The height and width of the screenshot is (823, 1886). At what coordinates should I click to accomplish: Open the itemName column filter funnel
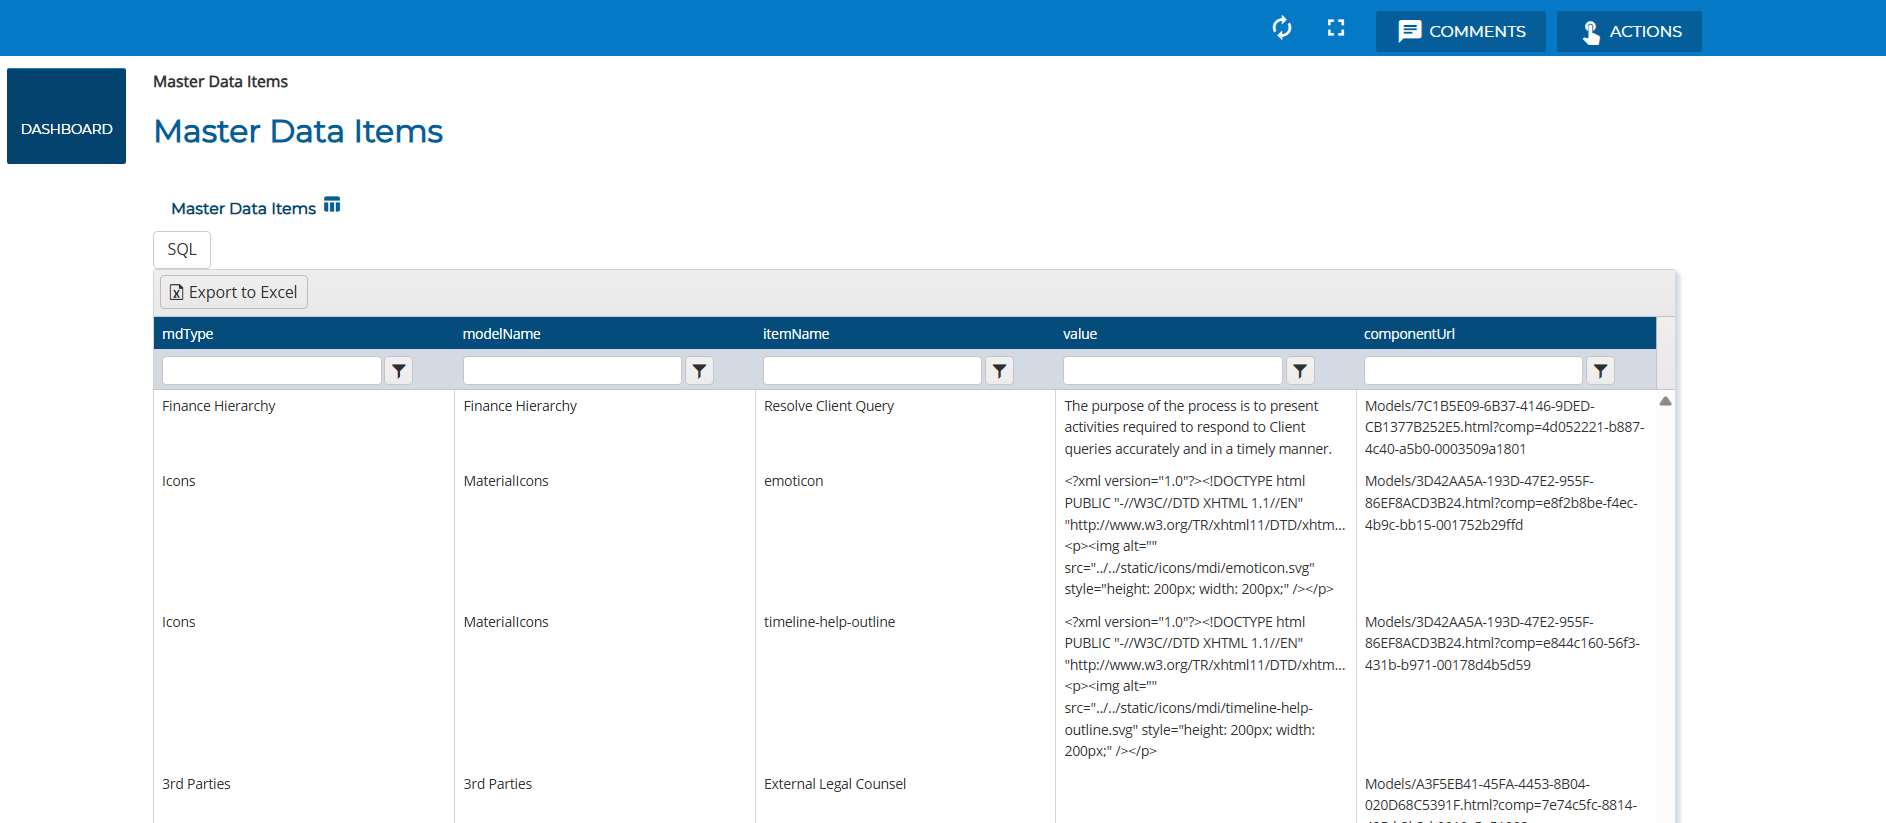999,371
